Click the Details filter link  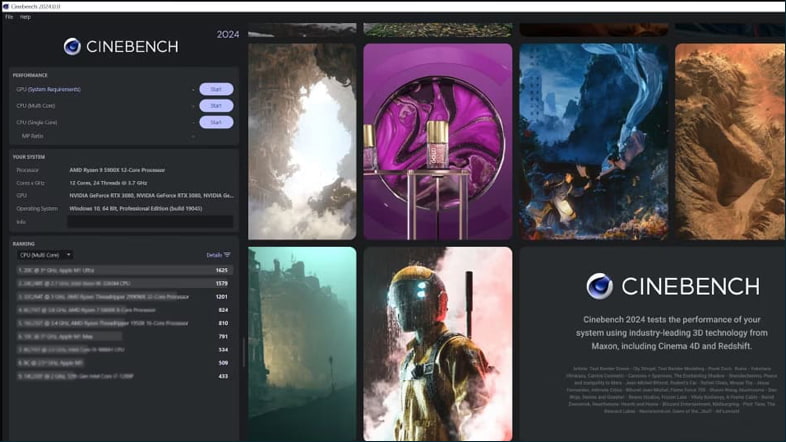point(214,255)
